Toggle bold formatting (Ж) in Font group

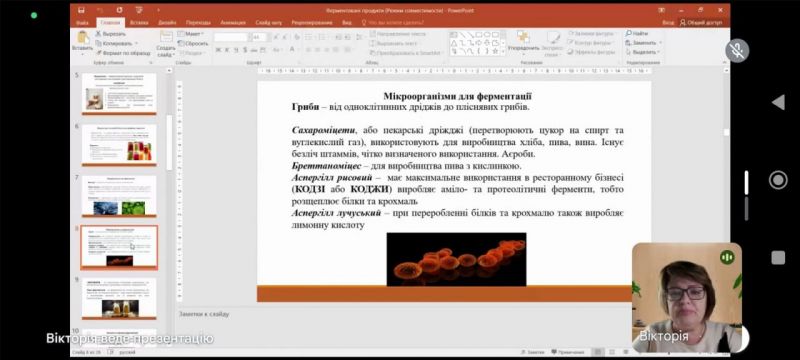218,50
